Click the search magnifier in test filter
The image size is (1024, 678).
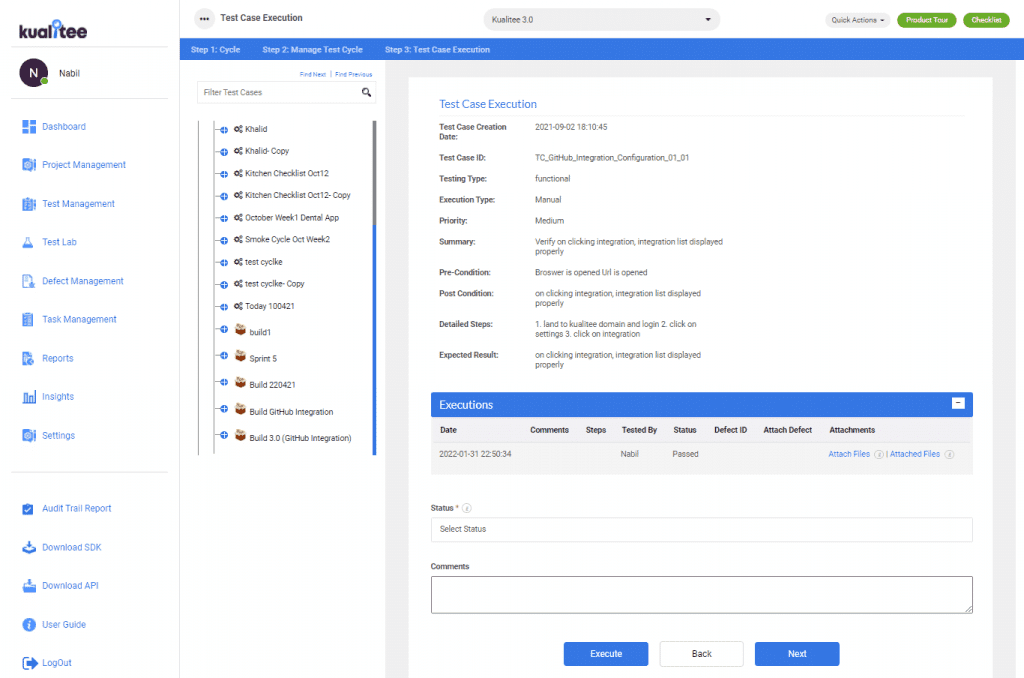[367, 92]
